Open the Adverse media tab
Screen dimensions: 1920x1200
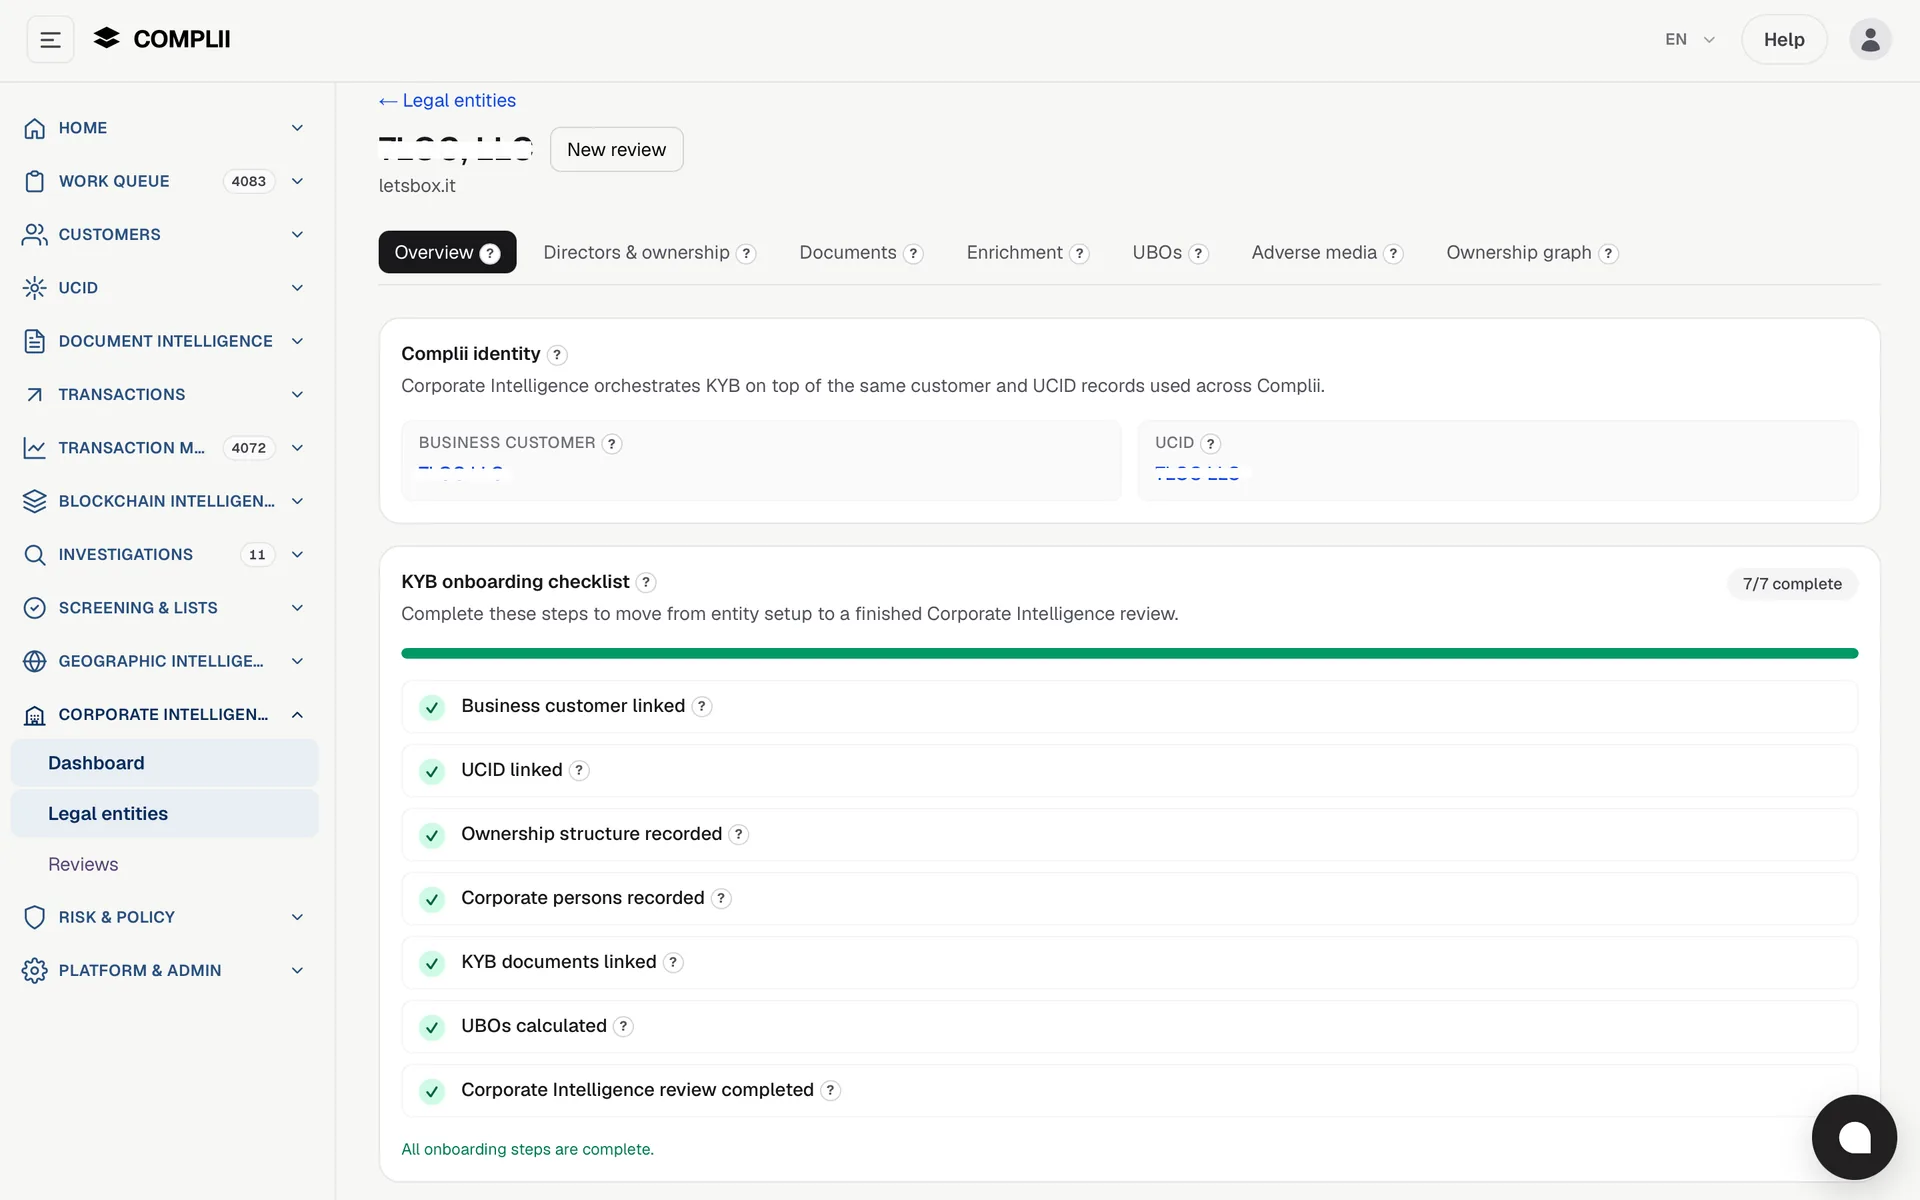(1326, 252)
